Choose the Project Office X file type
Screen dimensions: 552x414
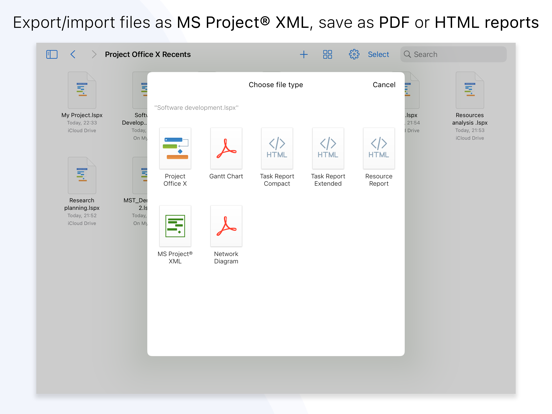coord(175,157)
